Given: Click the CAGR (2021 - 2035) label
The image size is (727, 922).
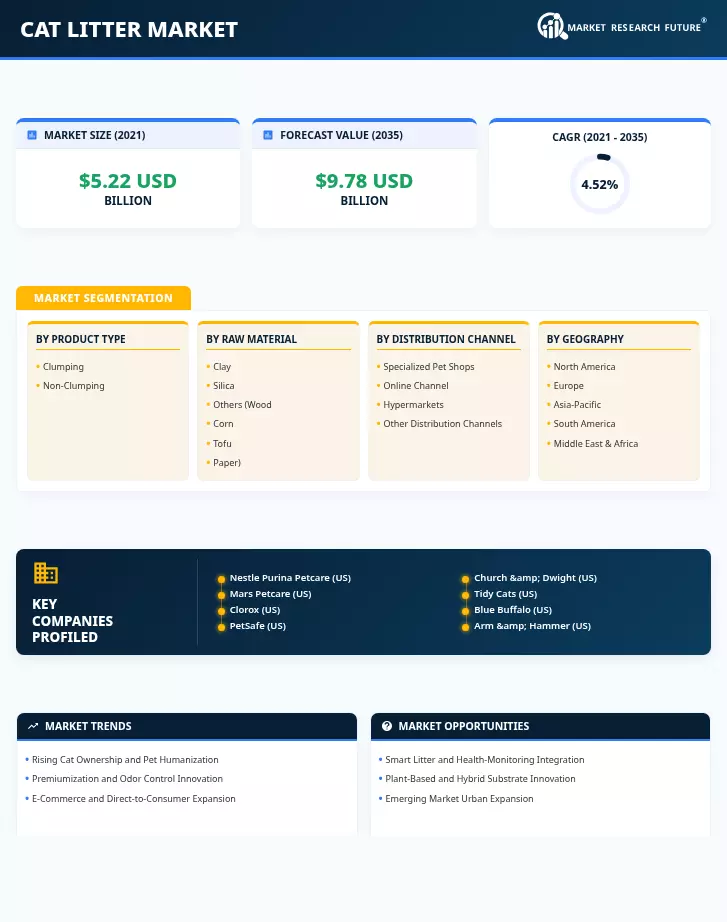Looking at the screenshot, I should tap(599, 137).
